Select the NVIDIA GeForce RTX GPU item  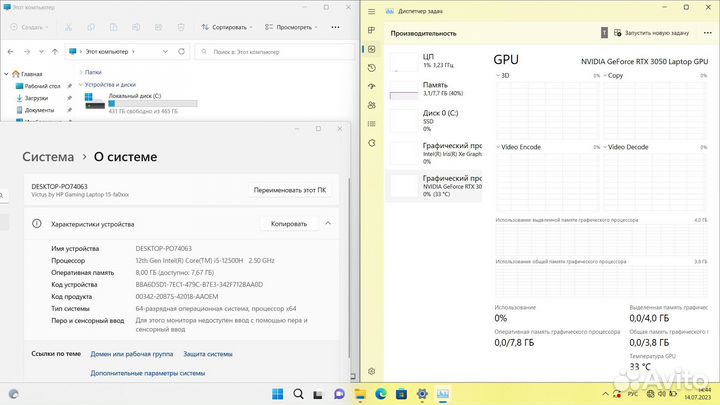click(x=435, y=186)
